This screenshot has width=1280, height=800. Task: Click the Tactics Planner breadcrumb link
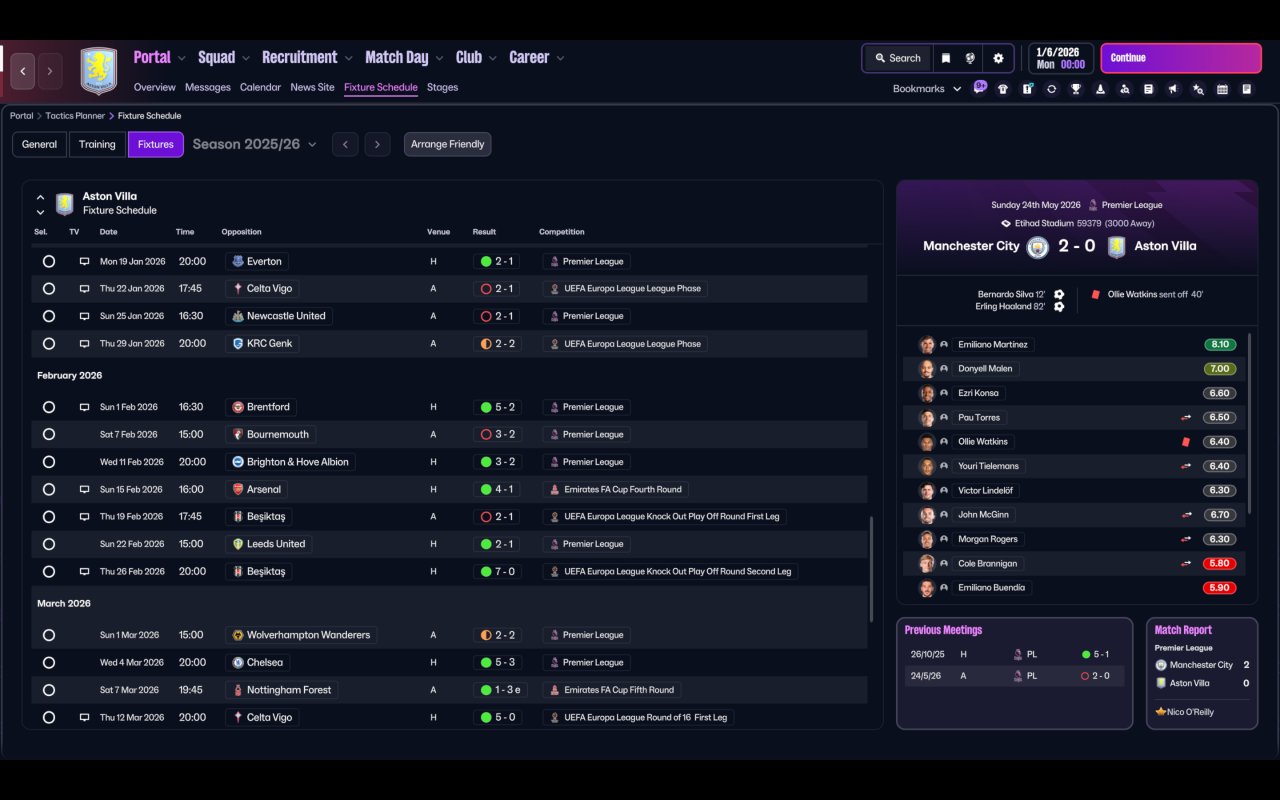click(x=75, y=116)
